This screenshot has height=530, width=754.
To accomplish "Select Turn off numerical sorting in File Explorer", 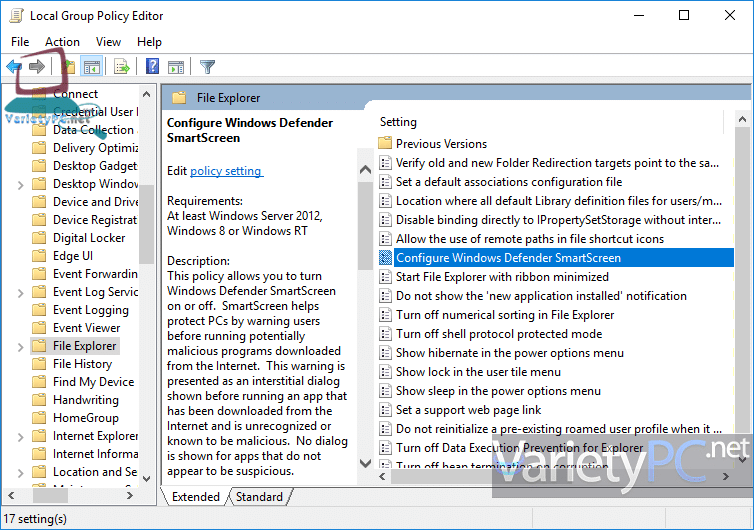I will click(505, 315).
